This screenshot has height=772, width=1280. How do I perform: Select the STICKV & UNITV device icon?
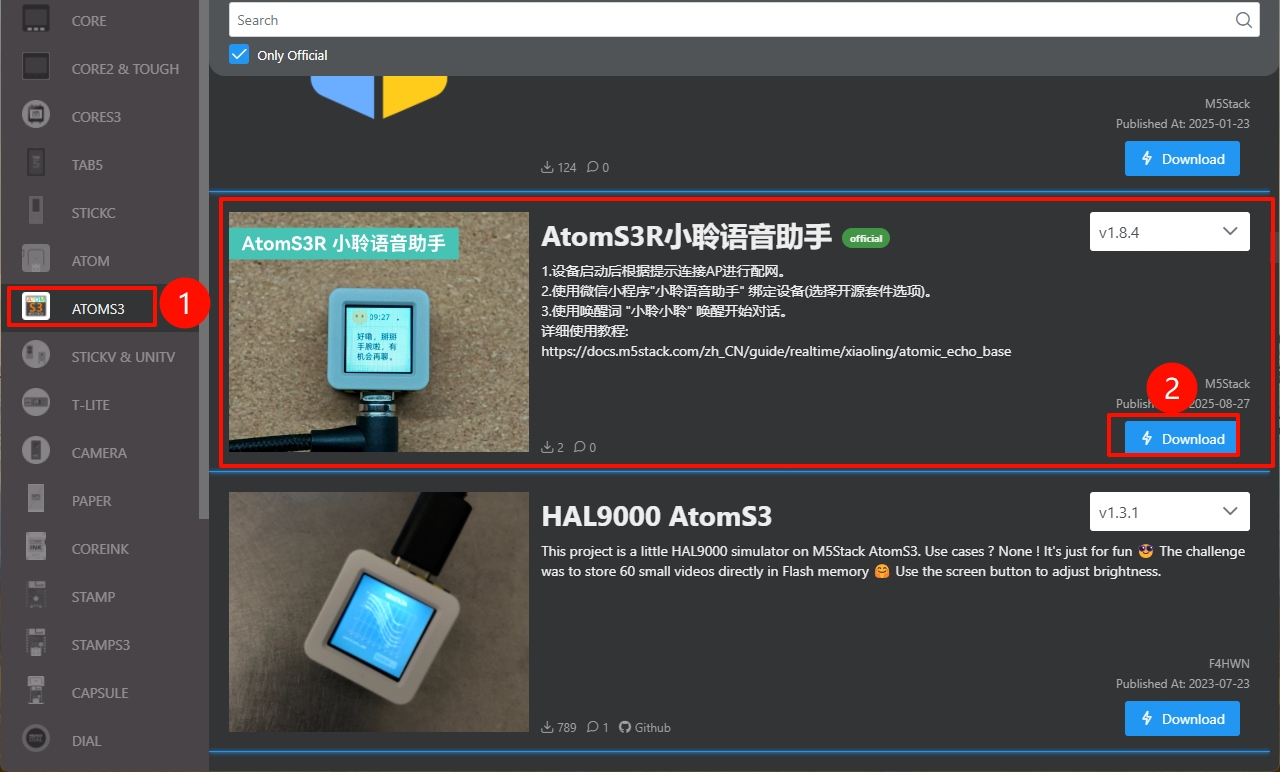pyautogui.click(x=36, y=356)
